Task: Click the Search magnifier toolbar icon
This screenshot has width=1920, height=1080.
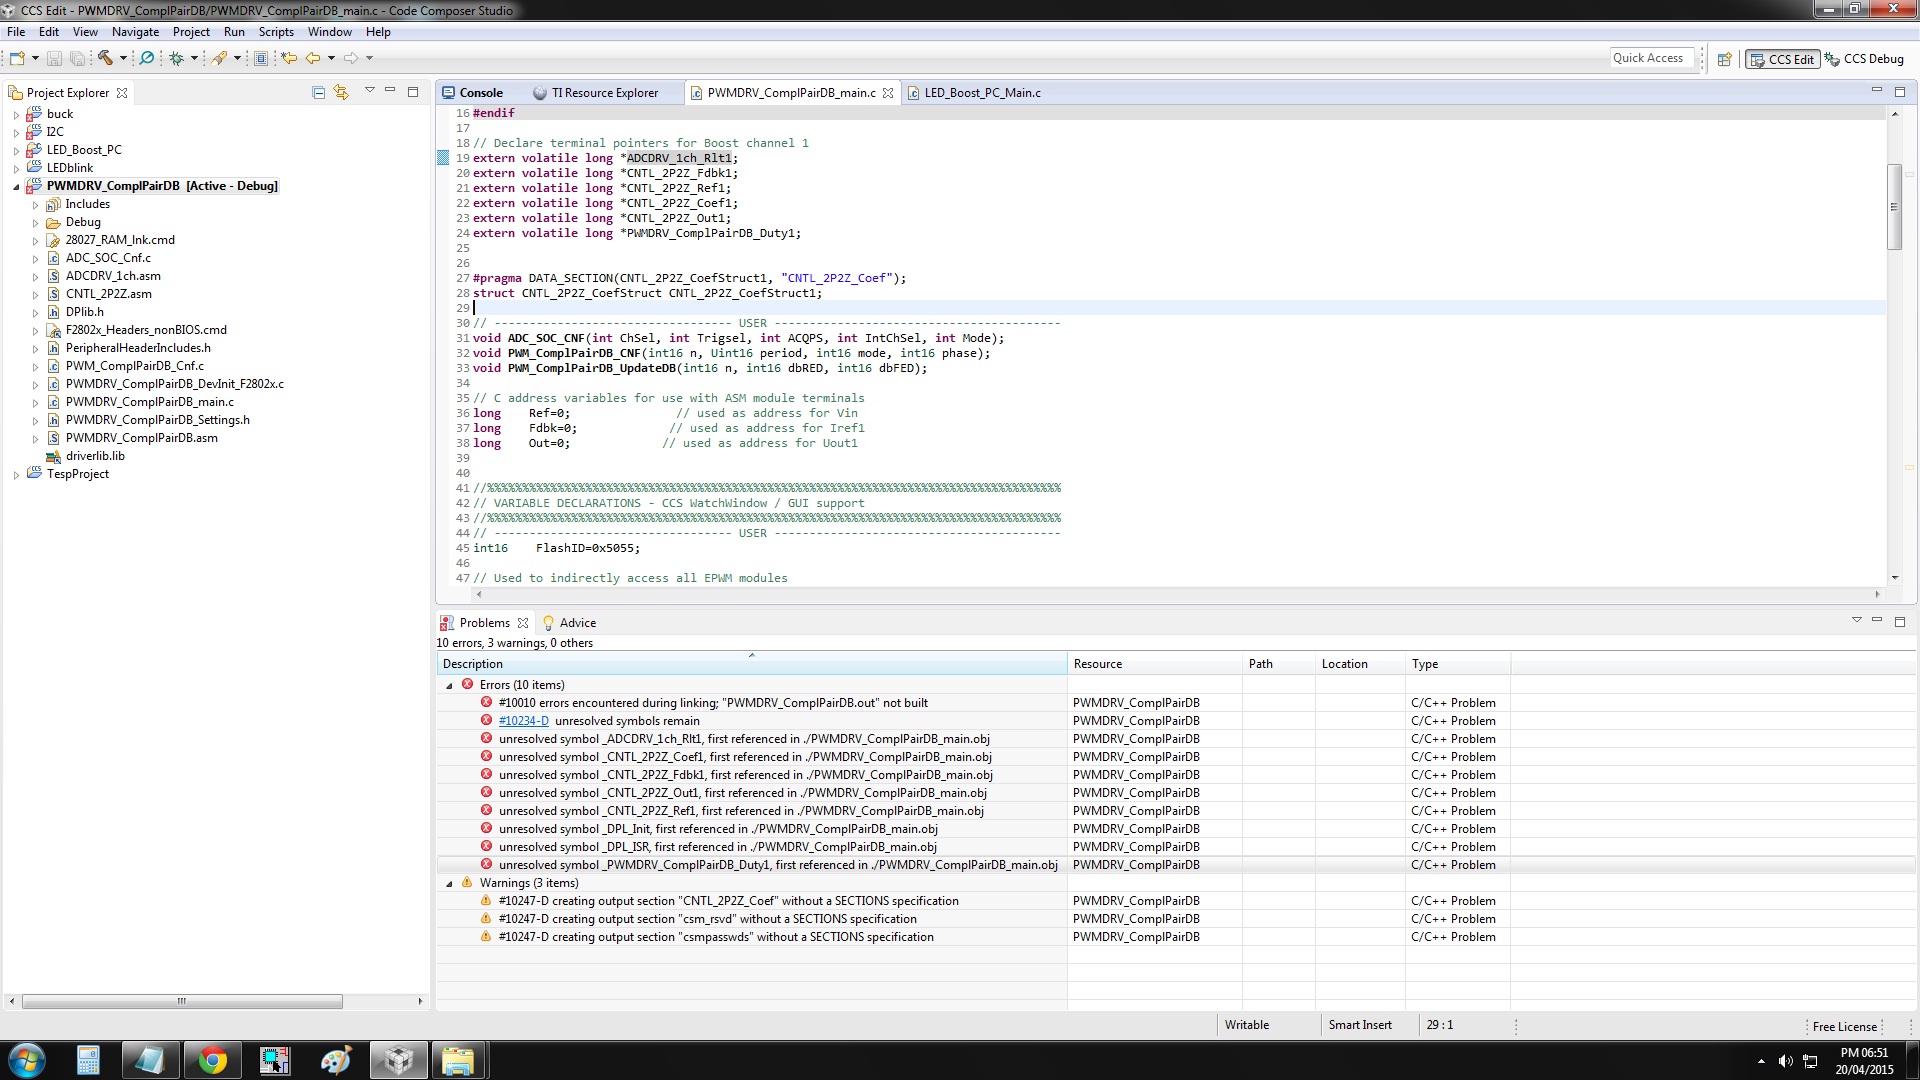Action: (147, 58)
